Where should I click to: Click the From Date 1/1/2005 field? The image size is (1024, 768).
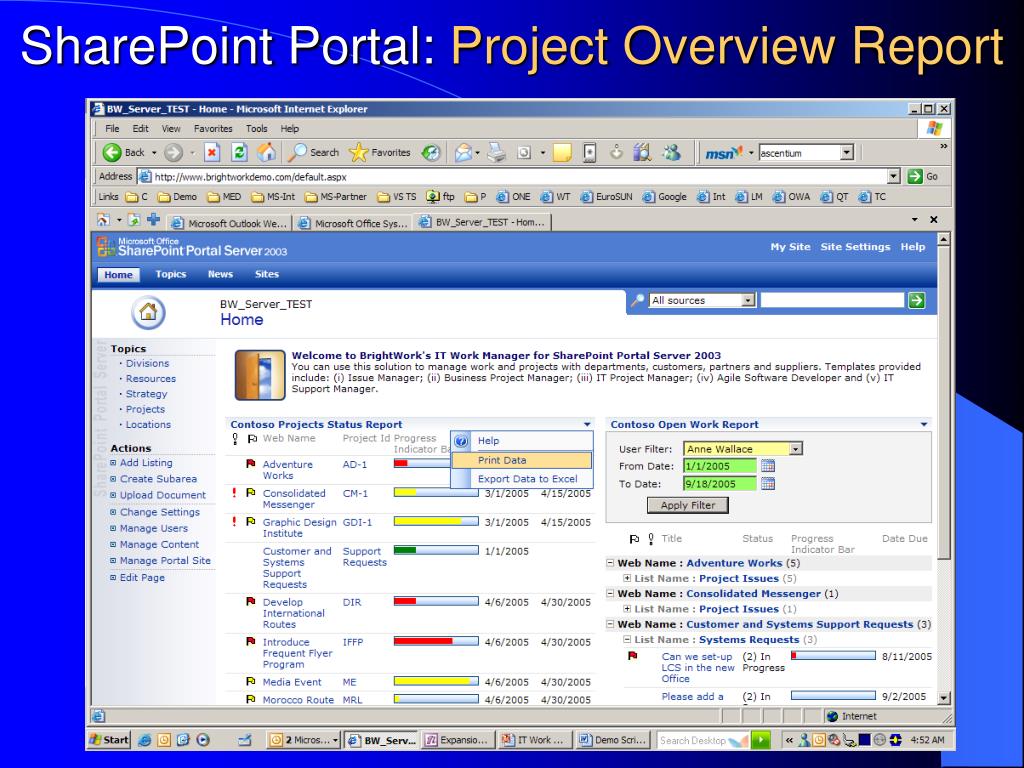[720, 466]
